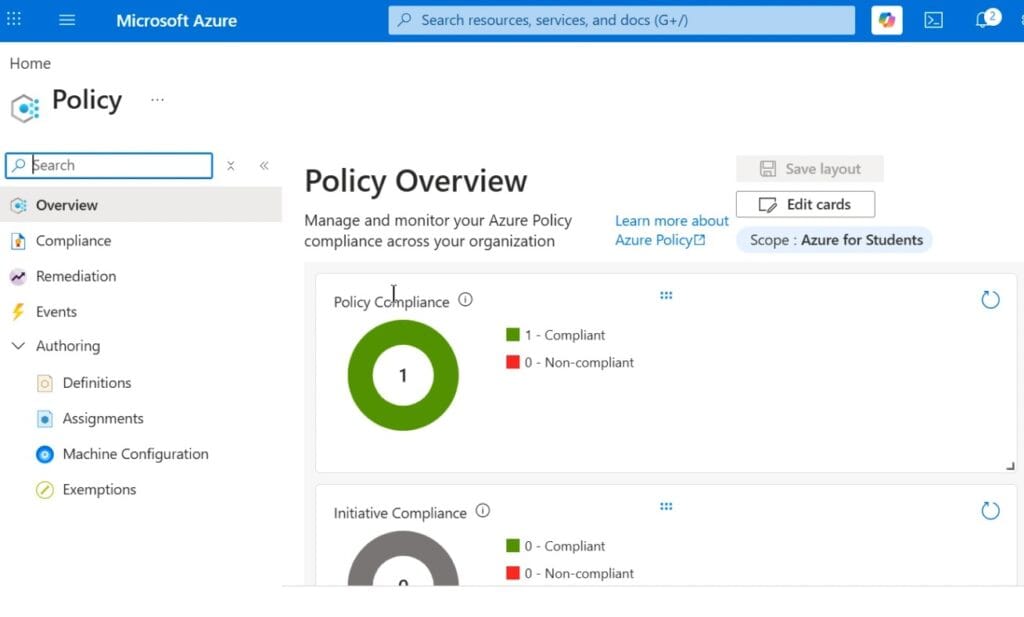The width and height of the screenshot is (1024, 617).
Task: Click the '0 - Compliant' text in Initiative Compliance
Action: [x=565, y=546]
